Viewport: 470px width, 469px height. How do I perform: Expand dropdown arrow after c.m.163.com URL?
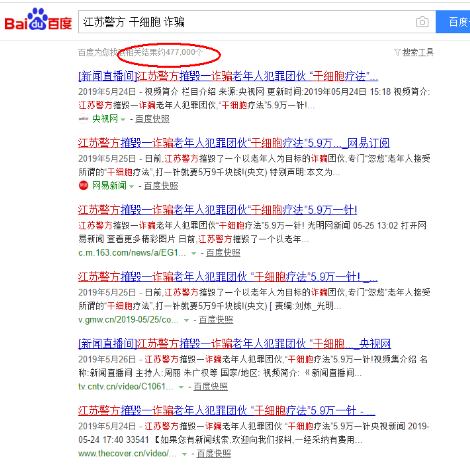click(x=193, y=253)
